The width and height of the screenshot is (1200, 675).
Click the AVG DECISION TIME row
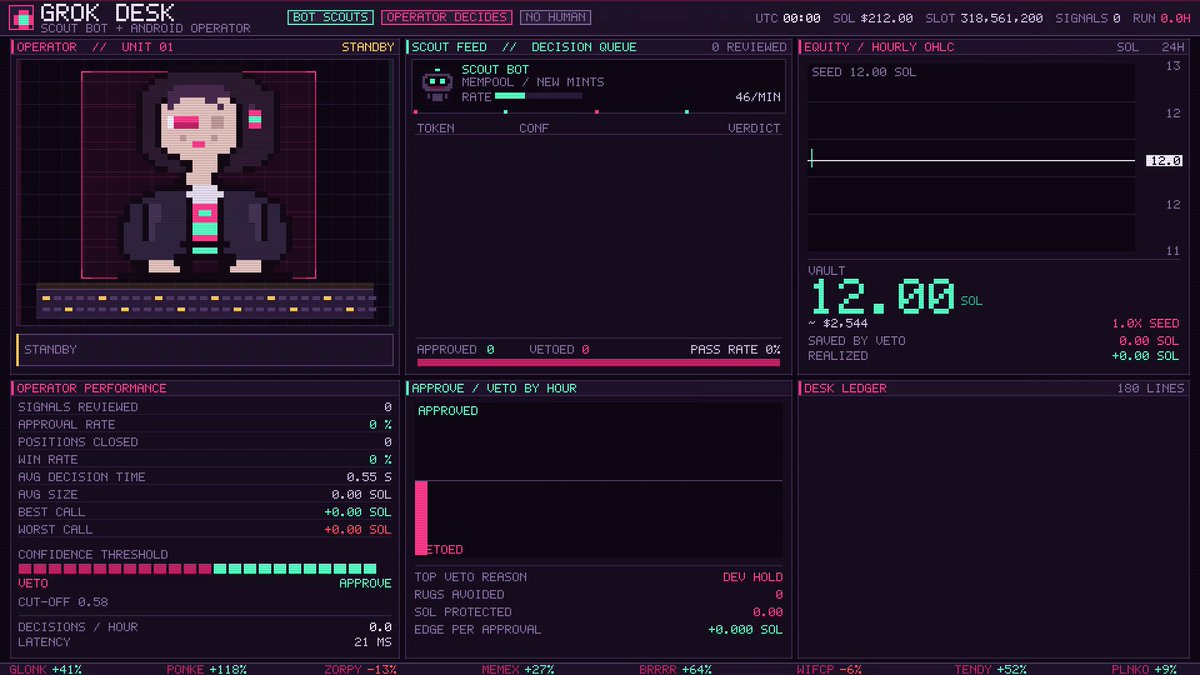pos(204,477)
